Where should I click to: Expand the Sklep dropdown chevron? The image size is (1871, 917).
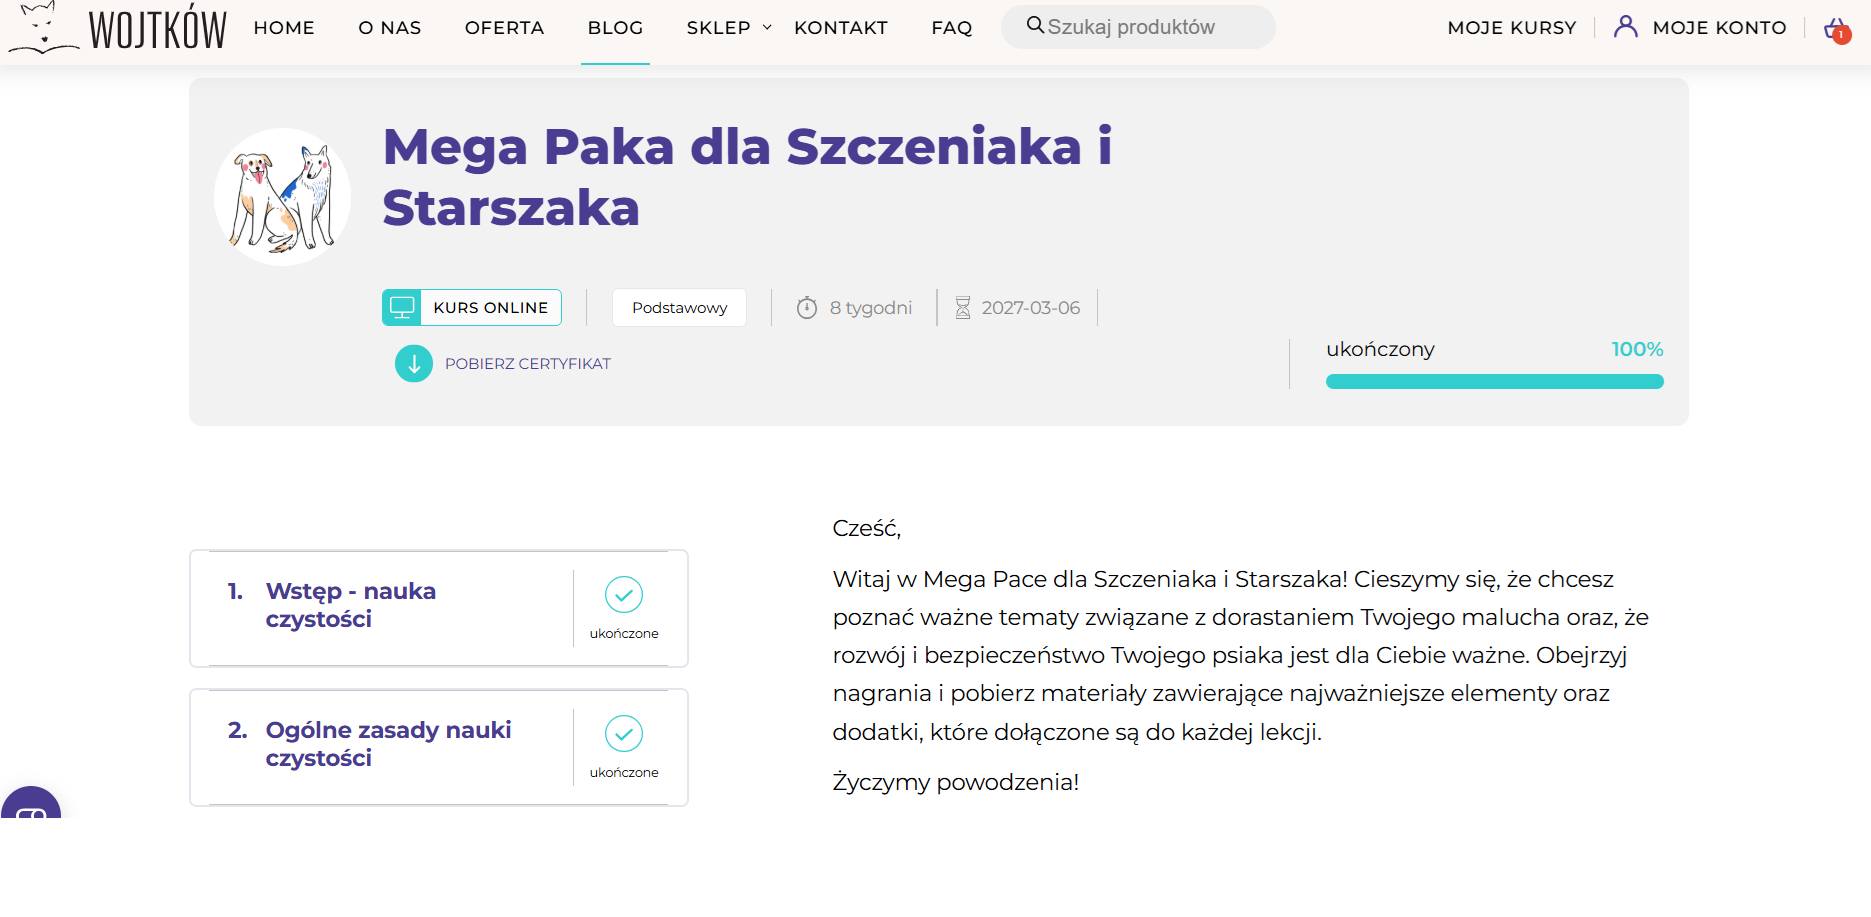(x=767, y=28)
